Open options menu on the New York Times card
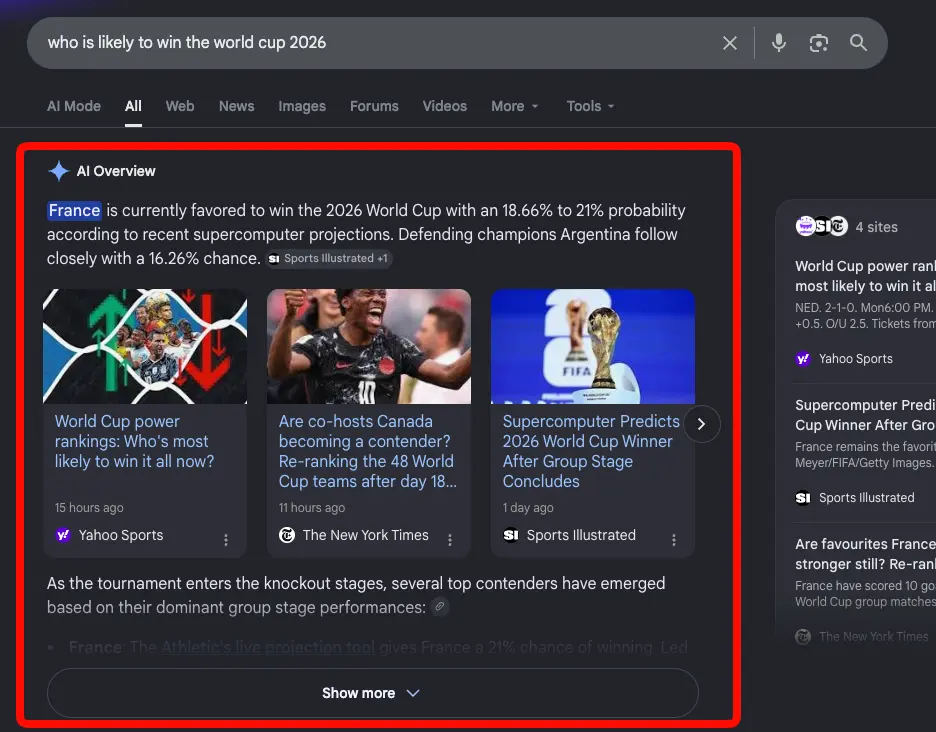The width and height of the screenshot is (936, 732). point(449,540)
